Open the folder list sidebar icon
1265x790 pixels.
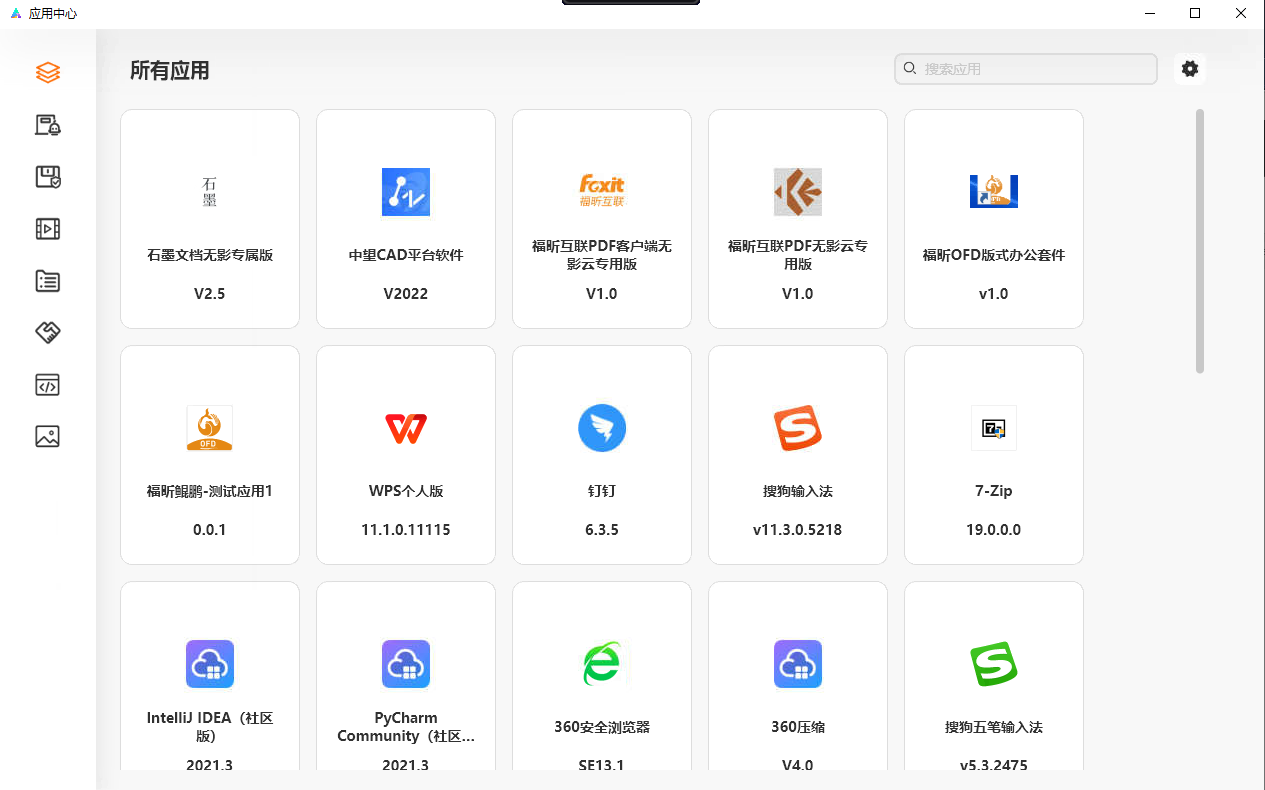click(x=48, y=281)
